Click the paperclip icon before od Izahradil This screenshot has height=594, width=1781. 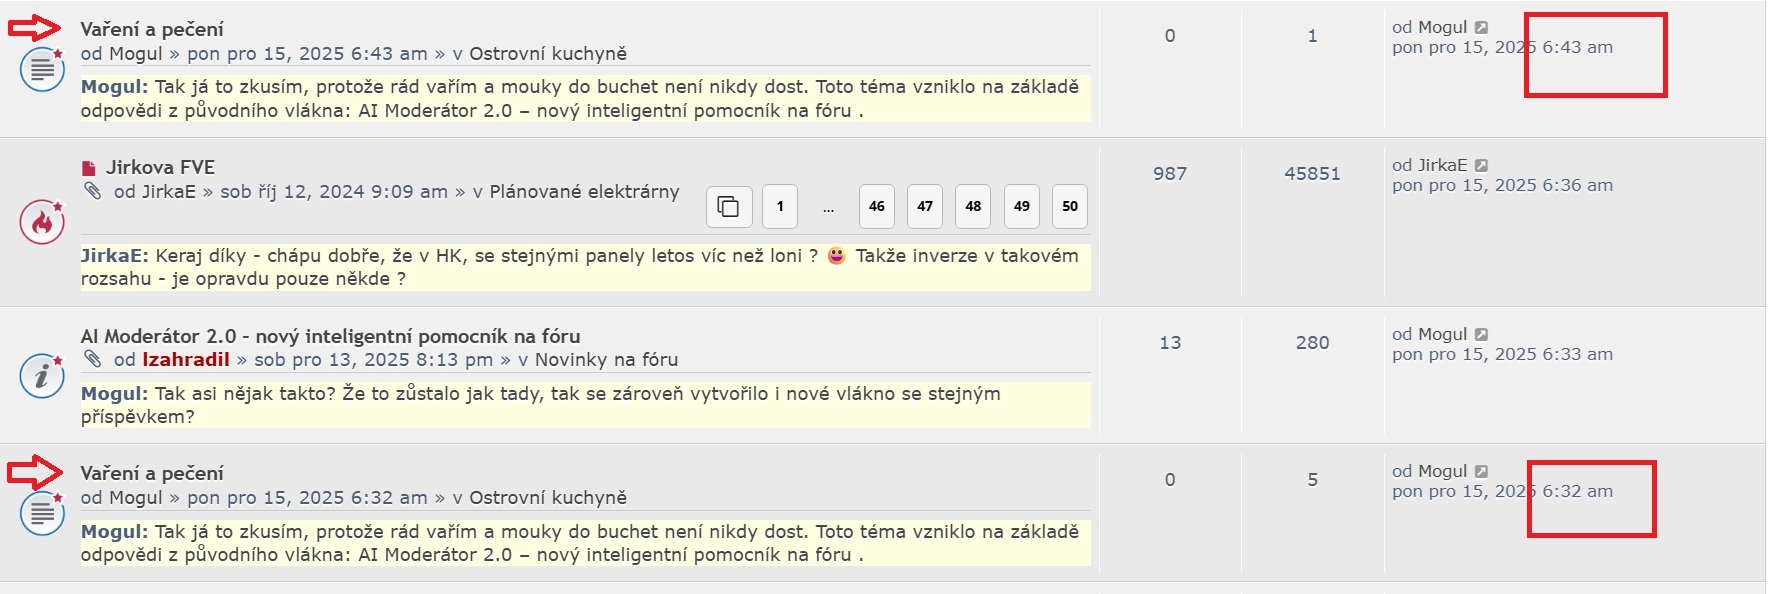[x=93, y=359]
